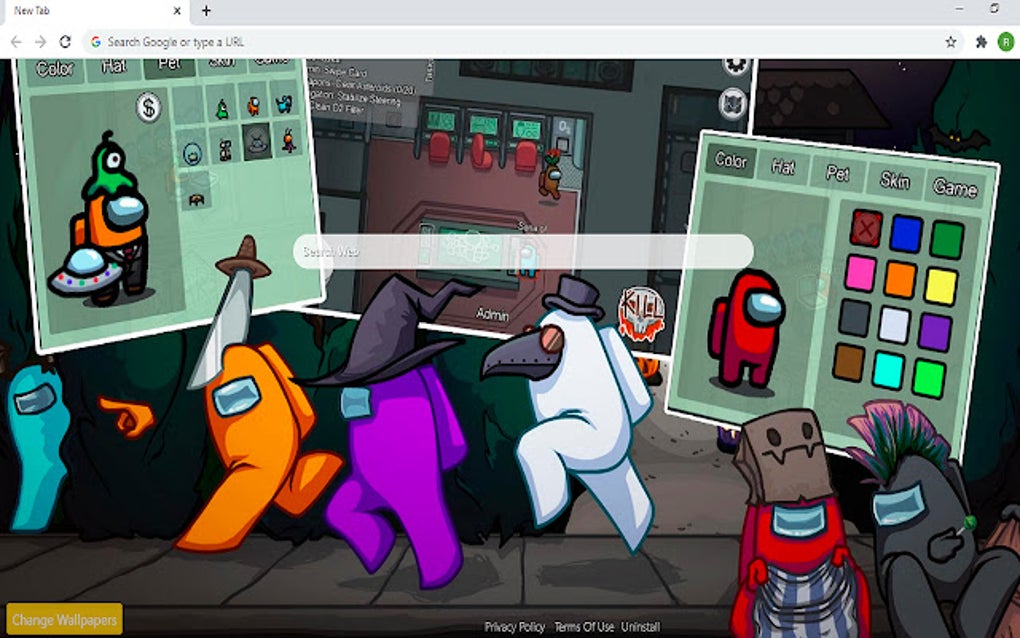Screen dimensions: 1020x638
Task: Select the mini crewmate pet icon
Action: 254,105
